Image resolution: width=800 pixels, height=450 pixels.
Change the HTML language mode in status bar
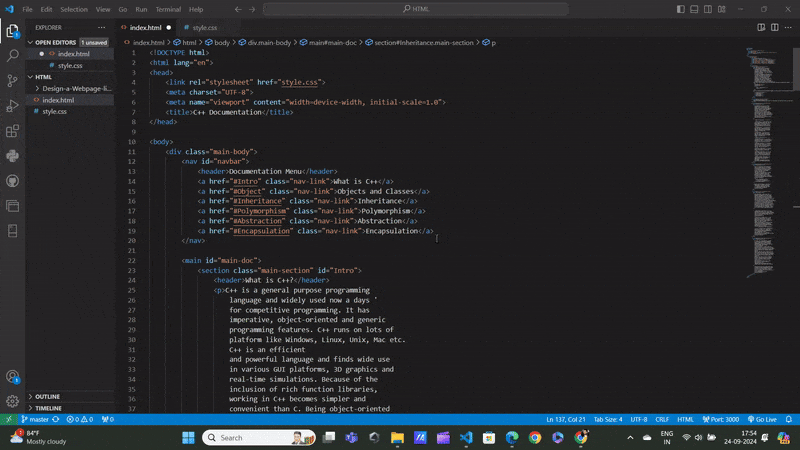coord(685,419)
